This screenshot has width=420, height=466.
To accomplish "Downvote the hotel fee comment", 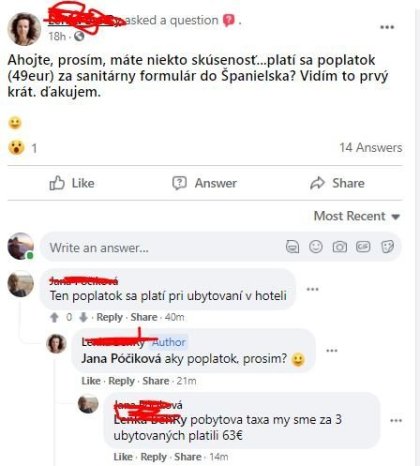I will [x=83, y=317].
